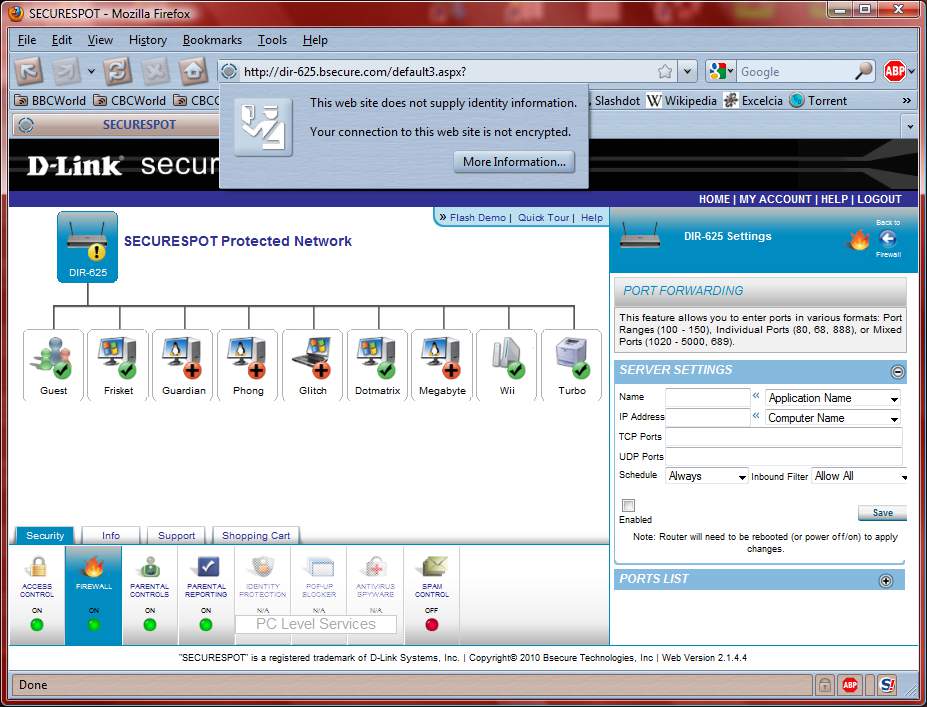
Task: Tick the Enabled checkbox
Action: tap(628, 505)
